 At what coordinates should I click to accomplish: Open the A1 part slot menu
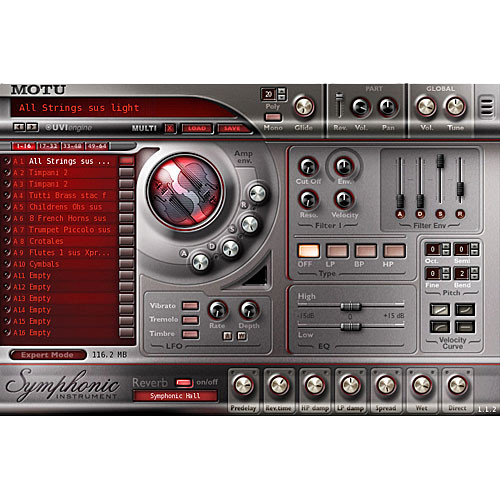127,161
